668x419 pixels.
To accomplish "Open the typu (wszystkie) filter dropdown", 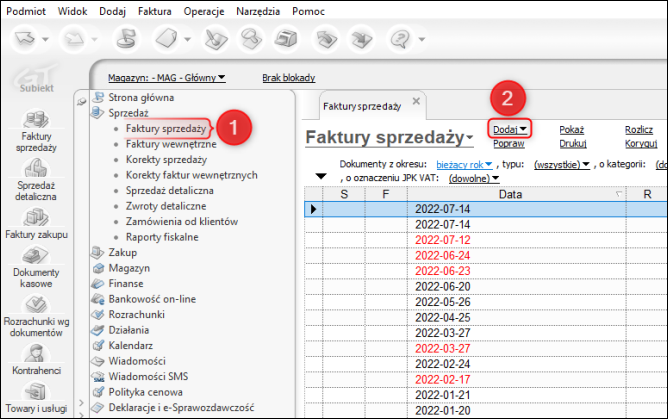I will pyautogui.click(x=561, y=165).
